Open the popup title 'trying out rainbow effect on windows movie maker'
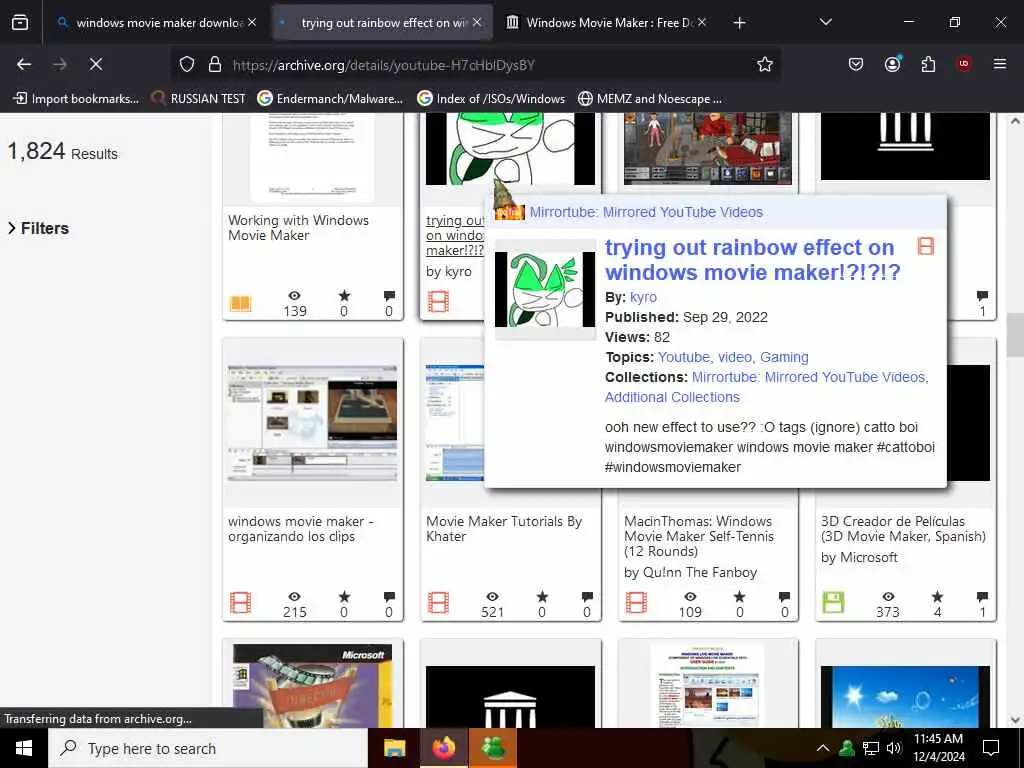Screen dimensions: 1024x768 coord(752,259)
